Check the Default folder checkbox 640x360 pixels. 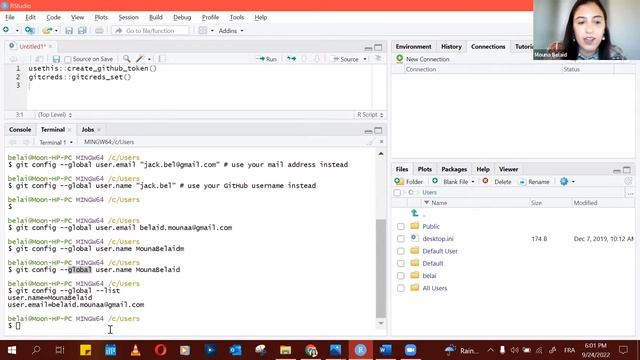tap(401, 263)
